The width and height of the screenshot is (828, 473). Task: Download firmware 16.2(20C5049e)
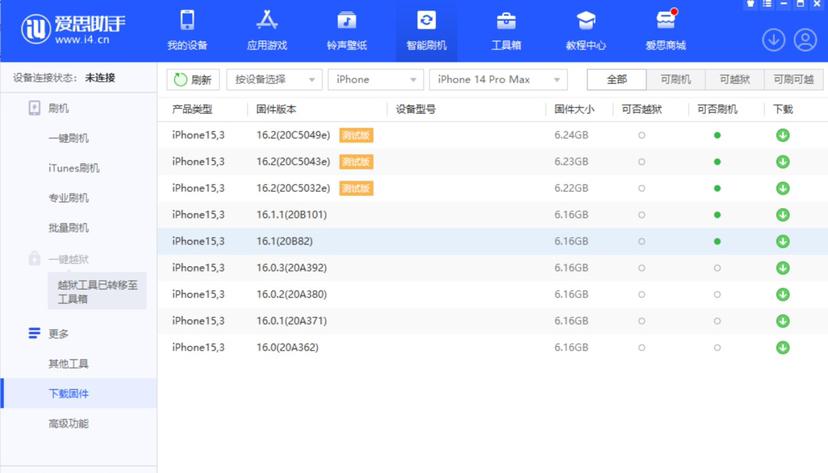[783, 135]
